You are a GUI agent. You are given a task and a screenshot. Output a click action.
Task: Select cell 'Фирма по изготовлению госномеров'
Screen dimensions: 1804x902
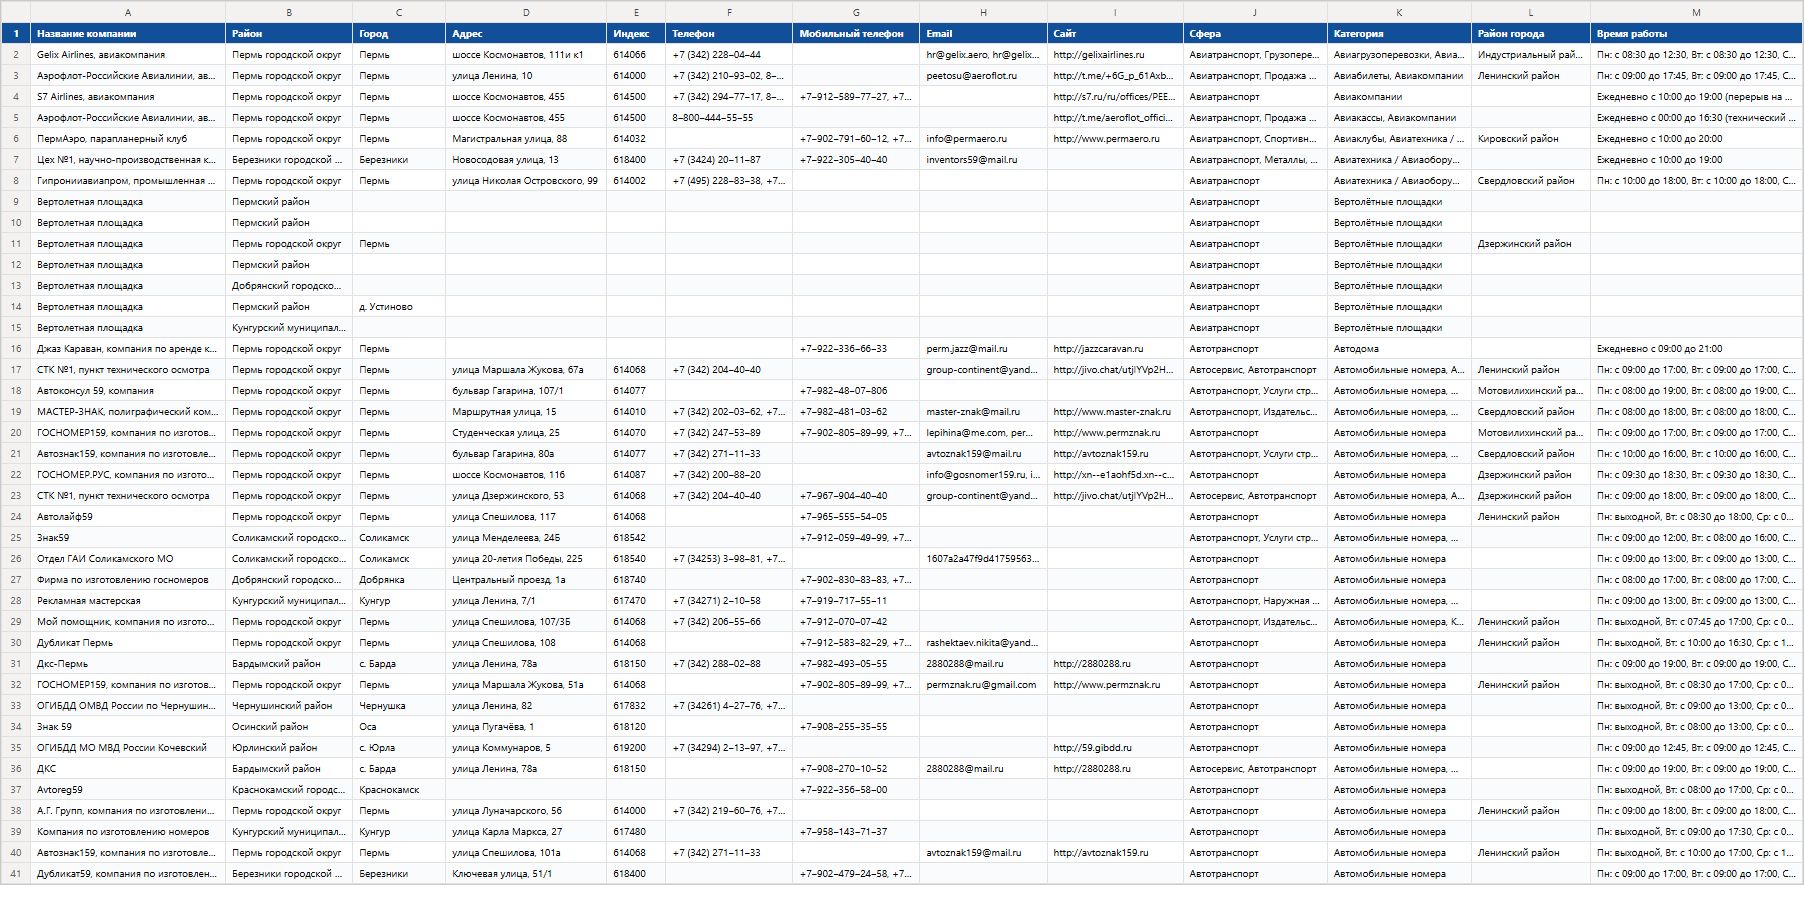point(128,580)
